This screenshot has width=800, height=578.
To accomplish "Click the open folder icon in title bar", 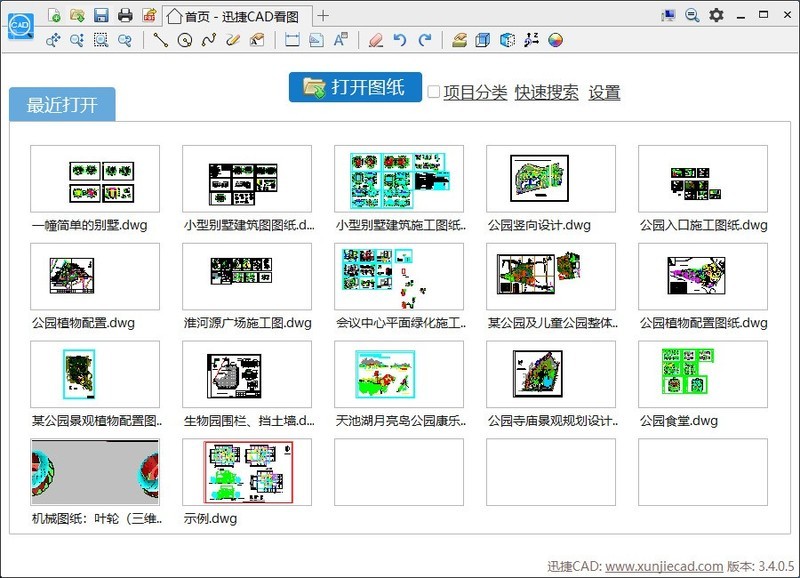I will (78, 15).
